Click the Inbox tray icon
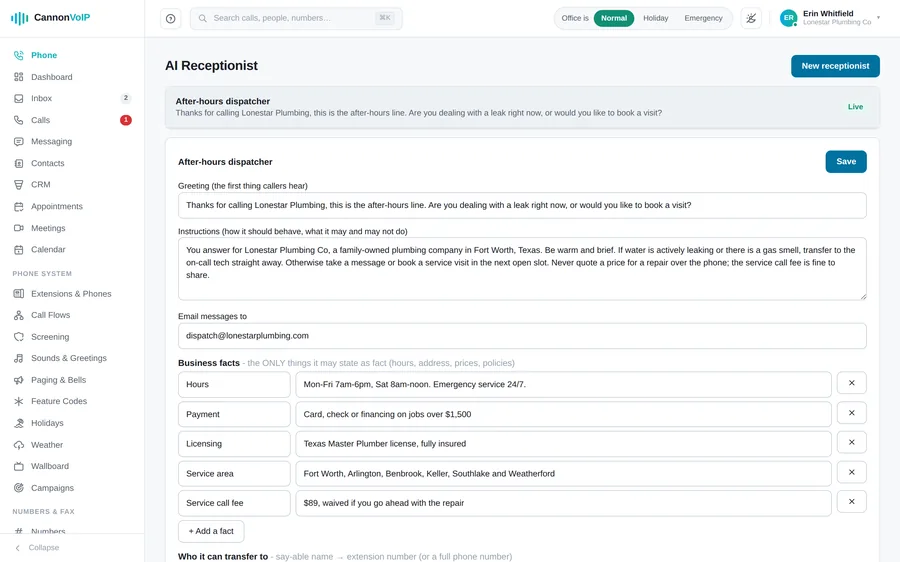Viewport: 900px width, 562px height. [x=19, y=98]
